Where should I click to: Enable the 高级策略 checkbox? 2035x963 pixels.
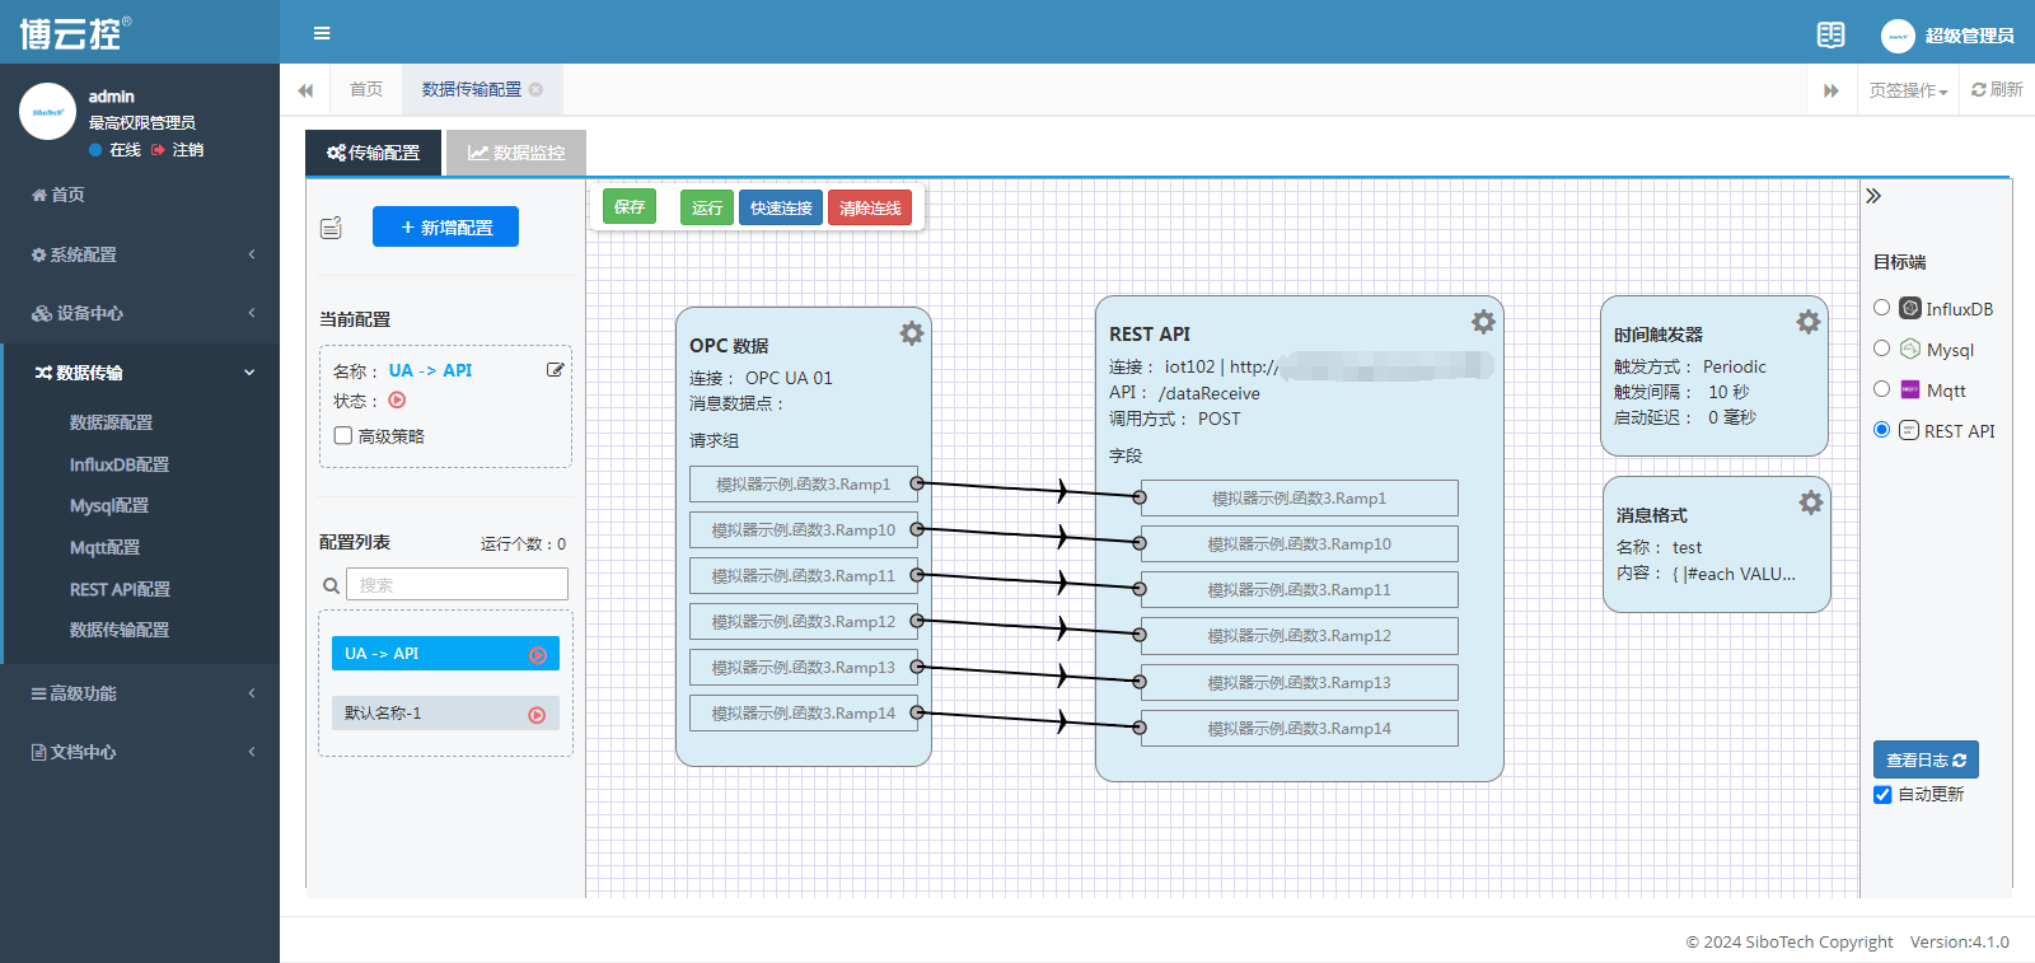343,435
